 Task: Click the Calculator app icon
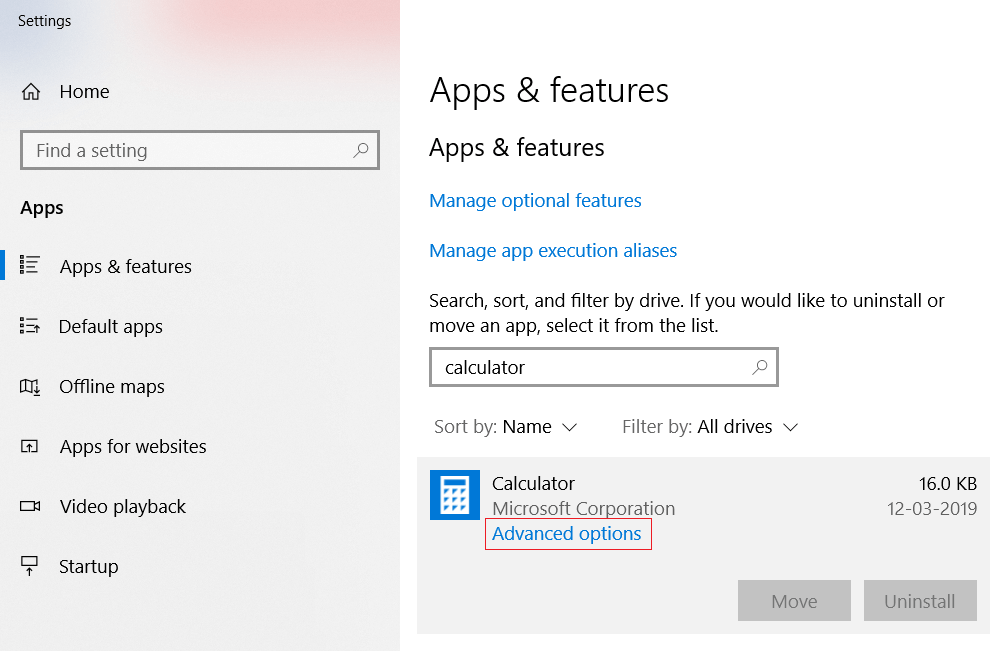pyautogui.click(x=455, y=495)
